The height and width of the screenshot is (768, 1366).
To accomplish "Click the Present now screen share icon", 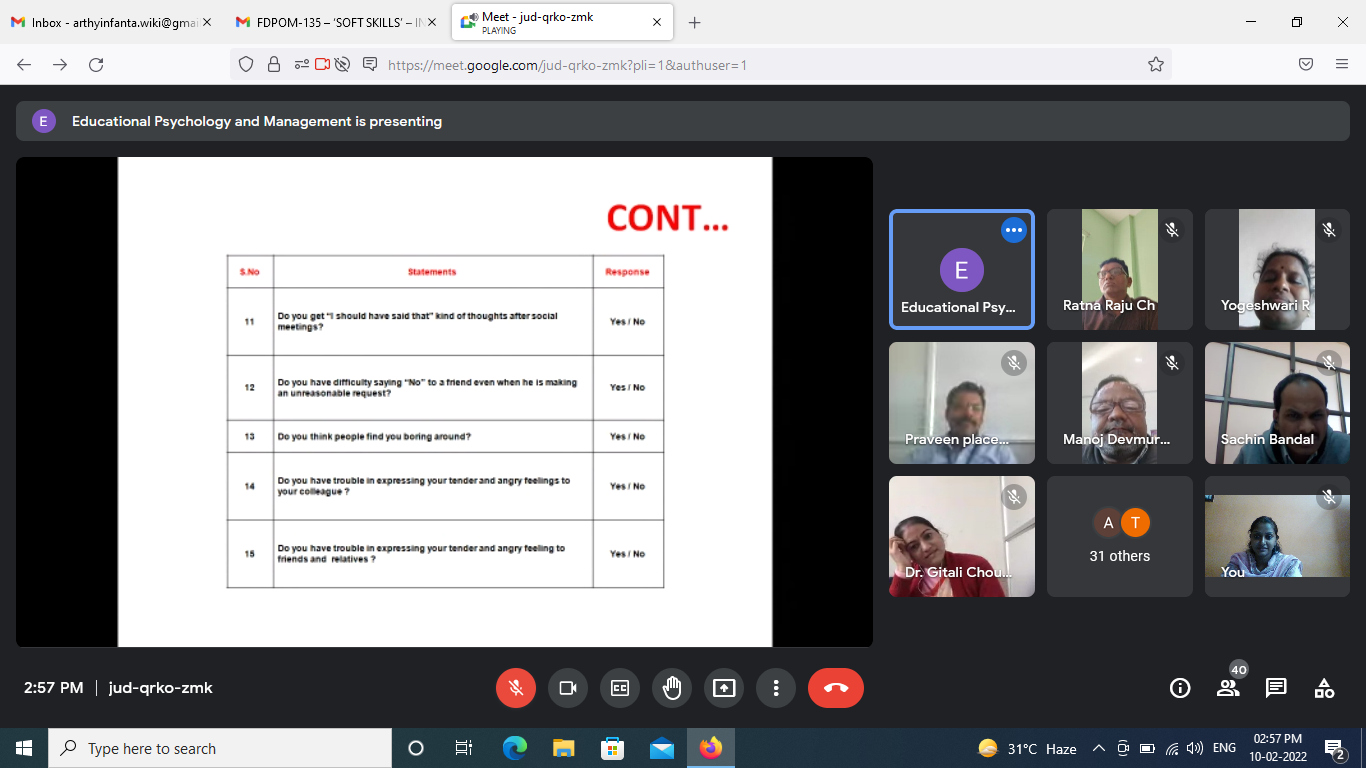I will pyautogui.click(x=724, y=688).
